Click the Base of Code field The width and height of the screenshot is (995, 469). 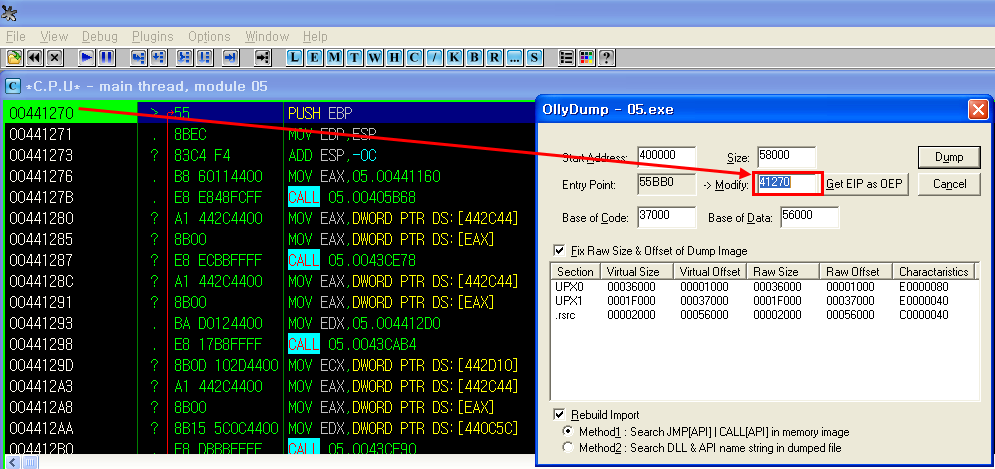pos(667,217)
